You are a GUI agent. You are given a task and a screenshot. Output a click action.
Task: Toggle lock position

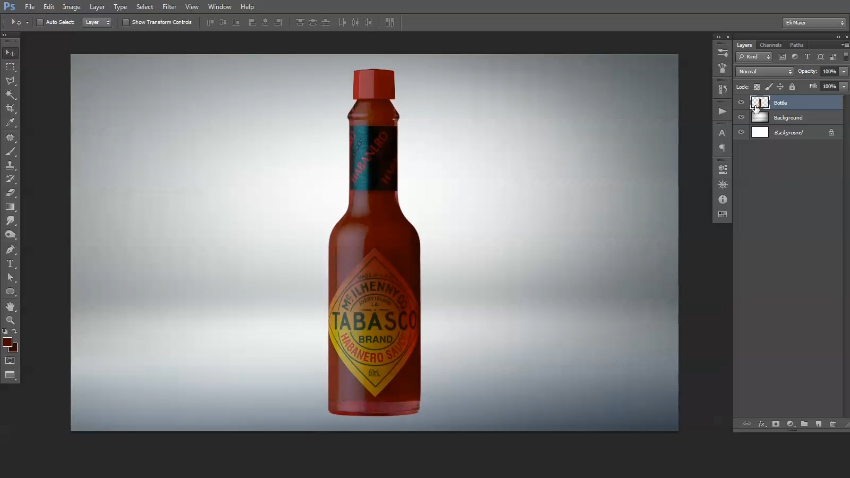tap(780, 87)
